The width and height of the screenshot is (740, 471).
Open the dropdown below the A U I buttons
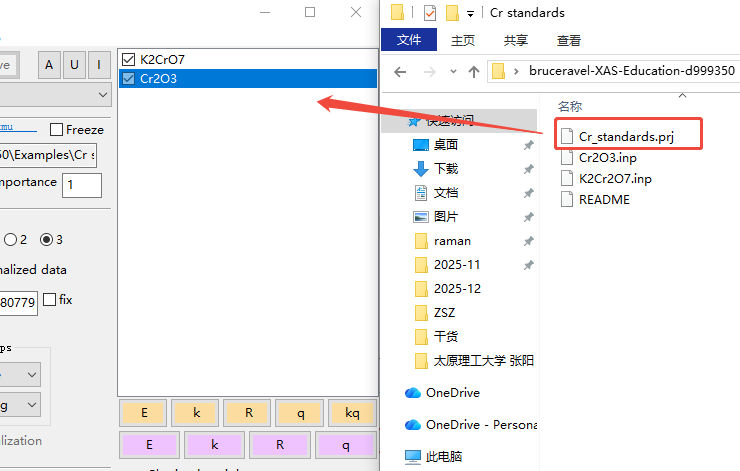coord(103,95)
